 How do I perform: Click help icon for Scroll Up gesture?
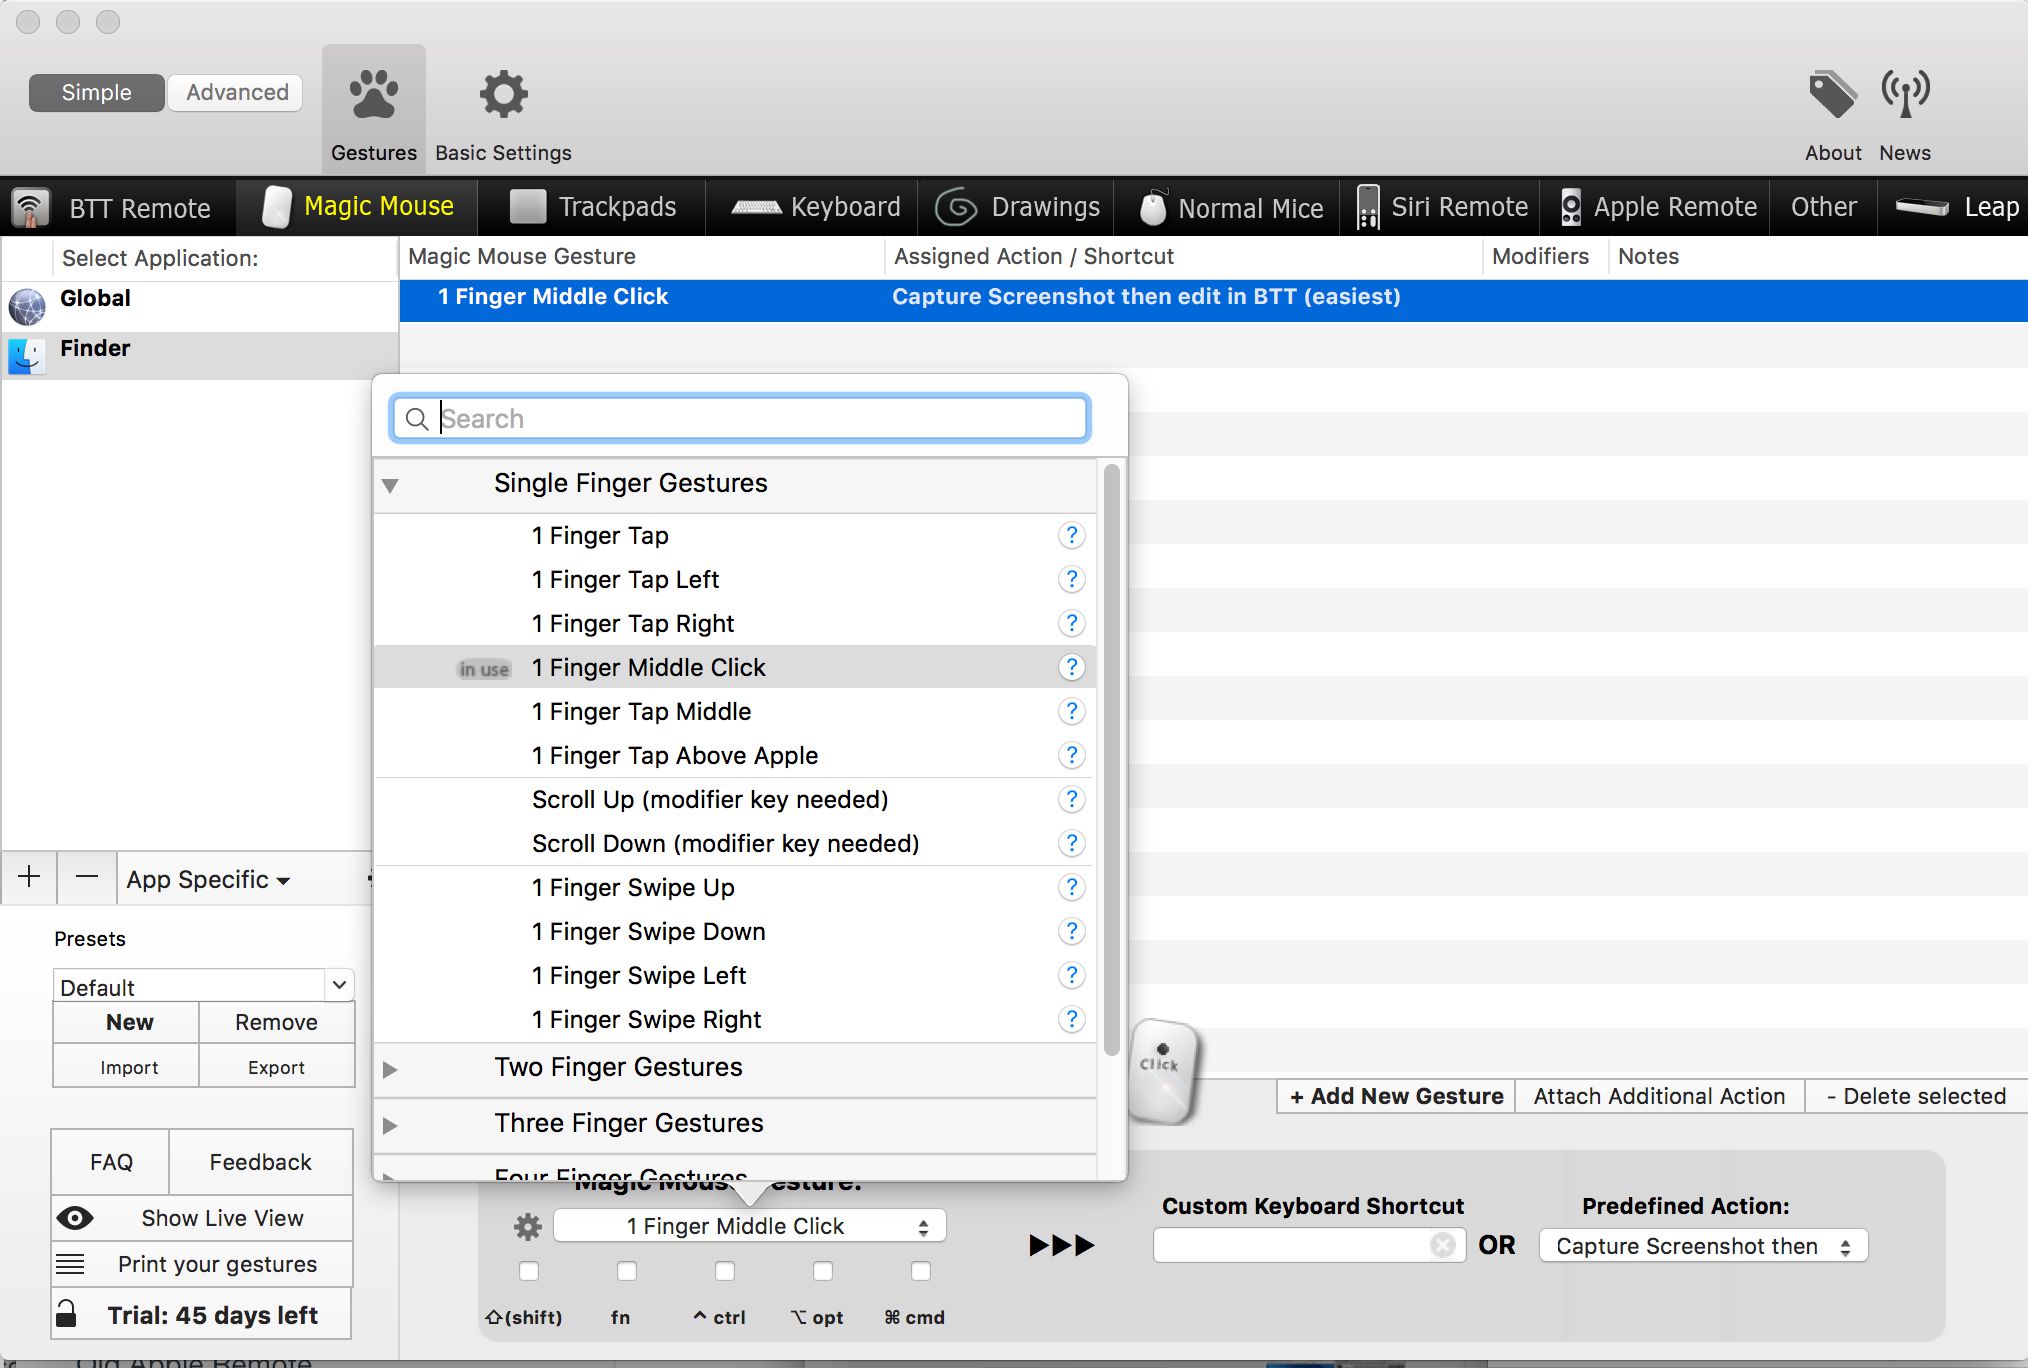pos(1071,799)
